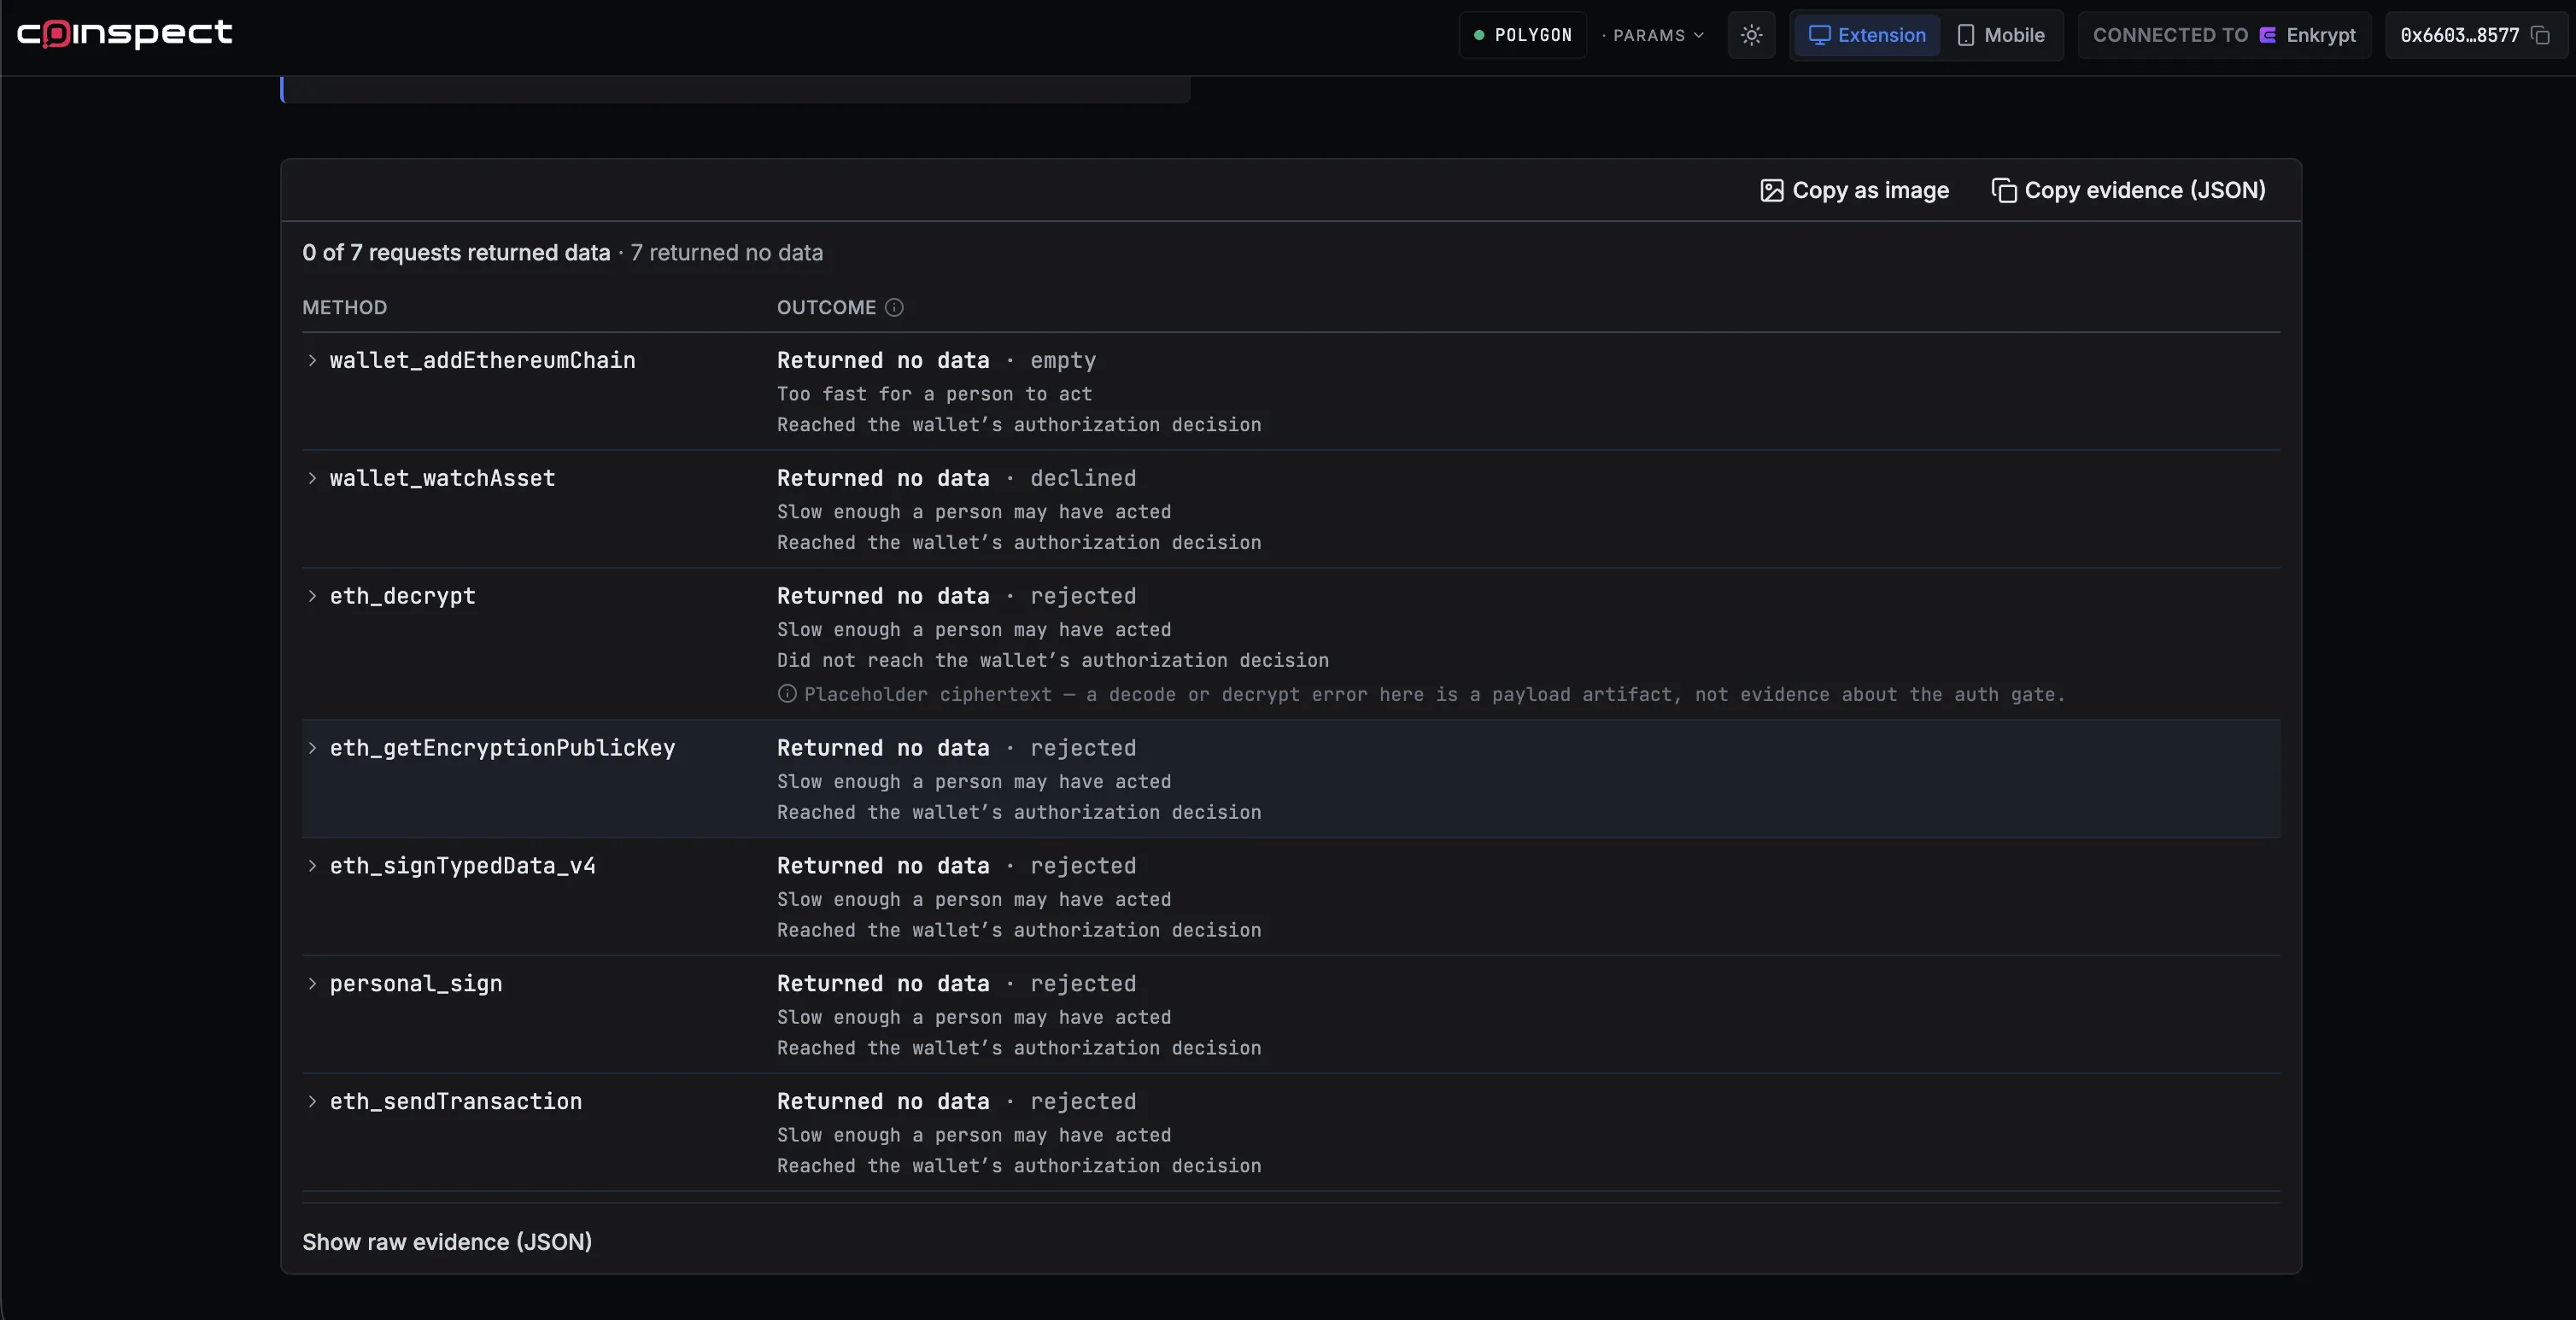Image resolution: width=2576 pixels, height=1320 pixels.
Task: Click the image icon beside Copy as image
Action: (x=1771, y=190)
